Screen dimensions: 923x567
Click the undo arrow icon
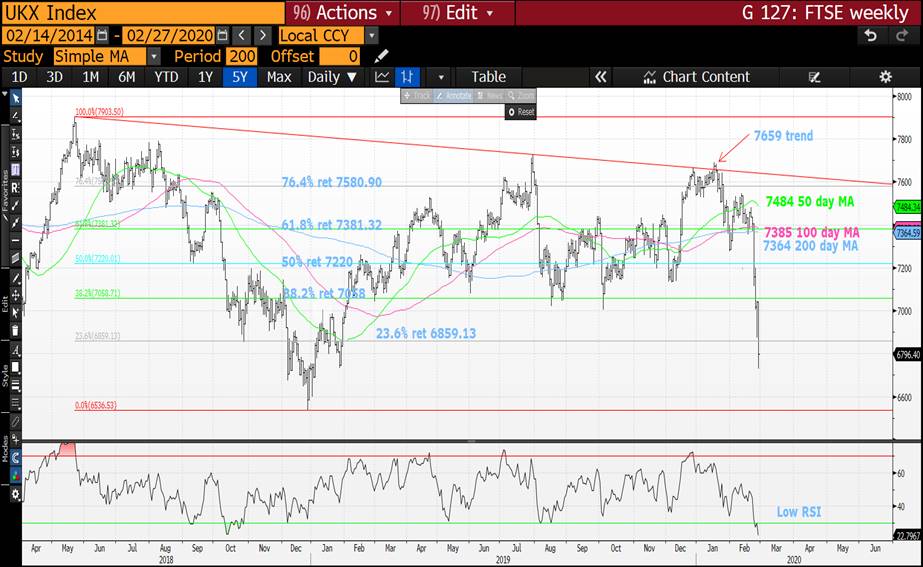[871, 36]
